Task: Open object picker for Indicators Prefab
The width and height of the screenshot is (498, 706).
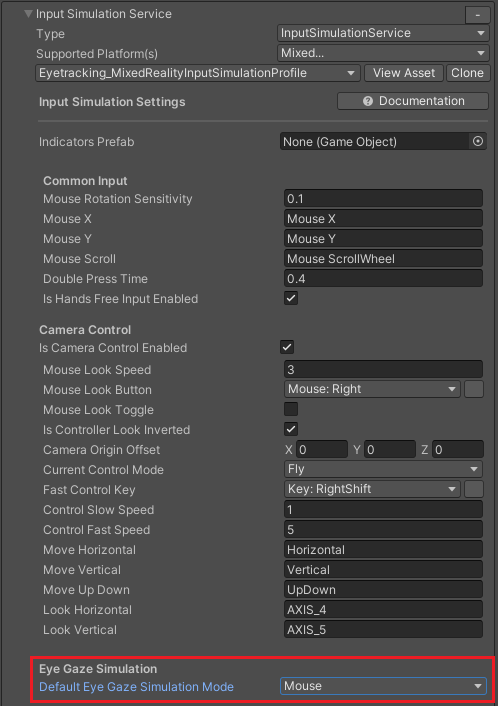Action: (x=478, y=141)
